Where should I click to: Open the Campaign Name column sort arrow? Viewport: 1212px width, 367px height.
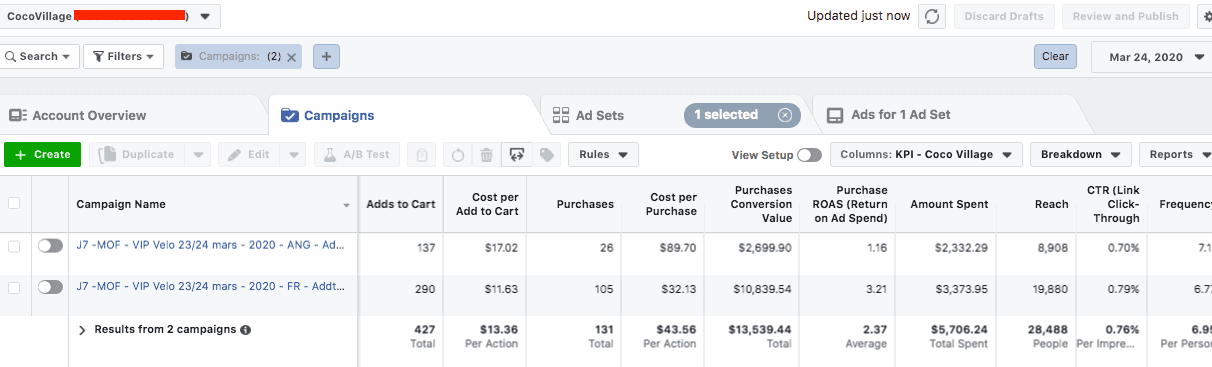coord(347,205)
